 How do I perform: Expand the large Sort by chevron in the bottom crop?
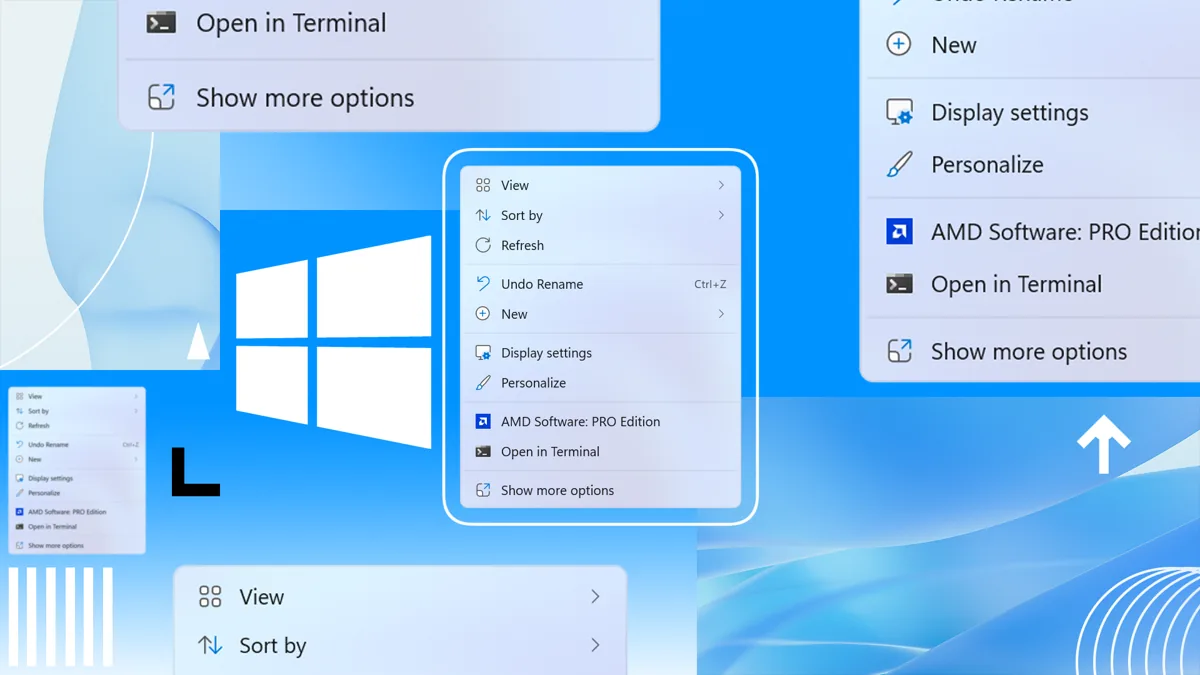click(595, 645)
